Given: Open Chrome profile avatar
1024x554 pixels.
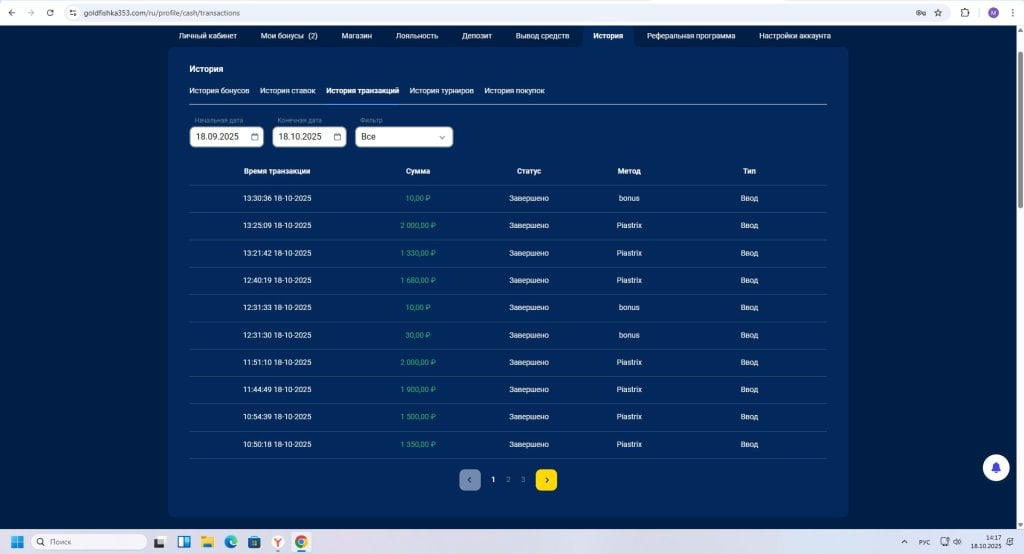Looking at the screenshot, I should pos(993,12).
